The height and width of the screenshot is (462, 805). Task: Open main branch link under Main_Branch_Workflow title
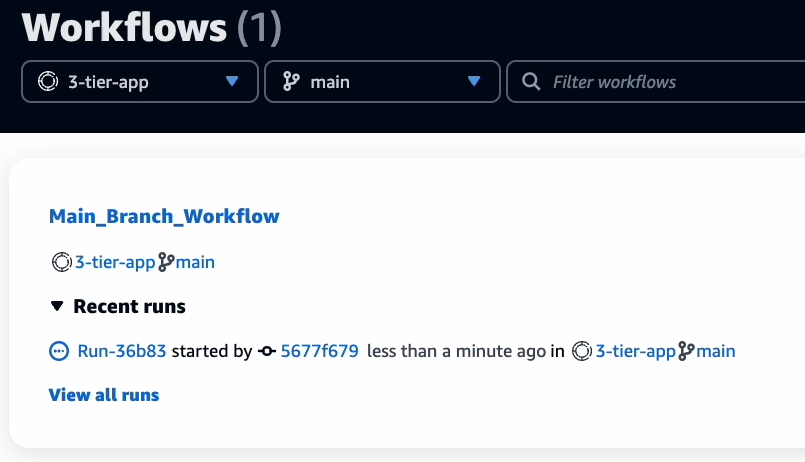click(195, 262)
